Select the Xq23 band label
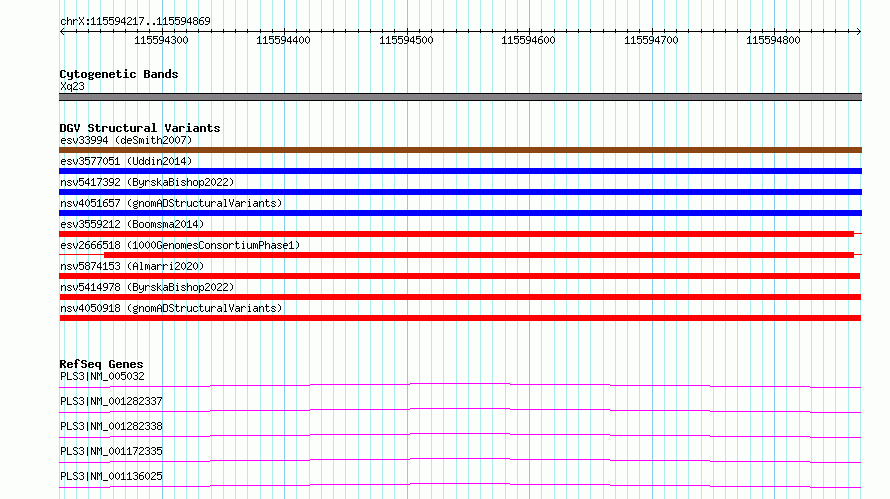The image size is (890, 499). pos(72,86)
